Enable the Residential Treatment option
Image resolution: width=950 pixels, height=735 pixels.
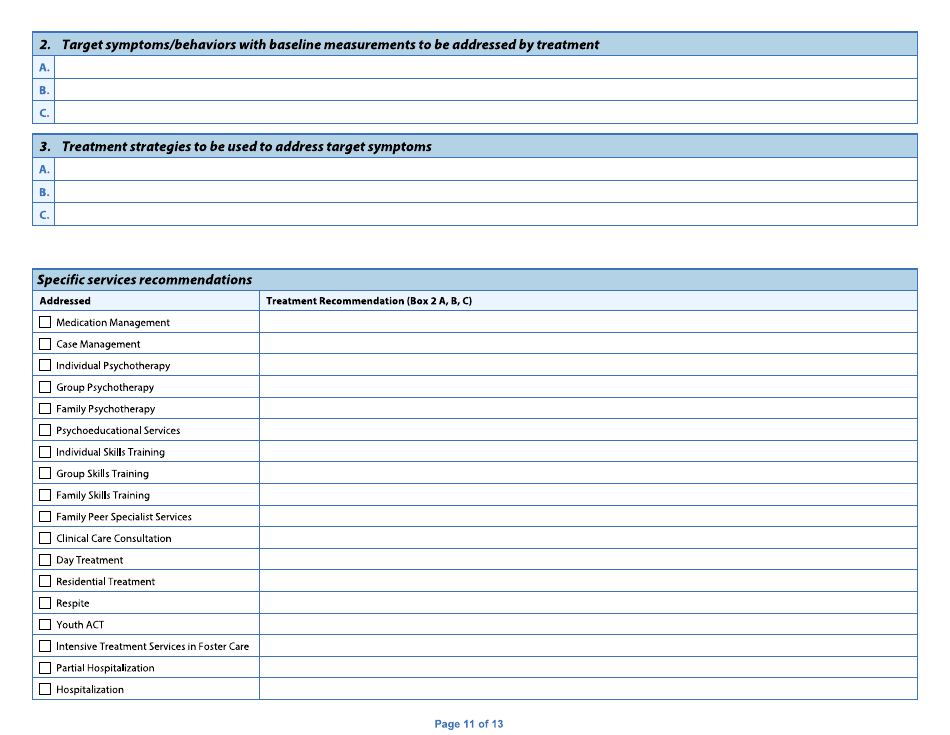click(x=45, y=580)
